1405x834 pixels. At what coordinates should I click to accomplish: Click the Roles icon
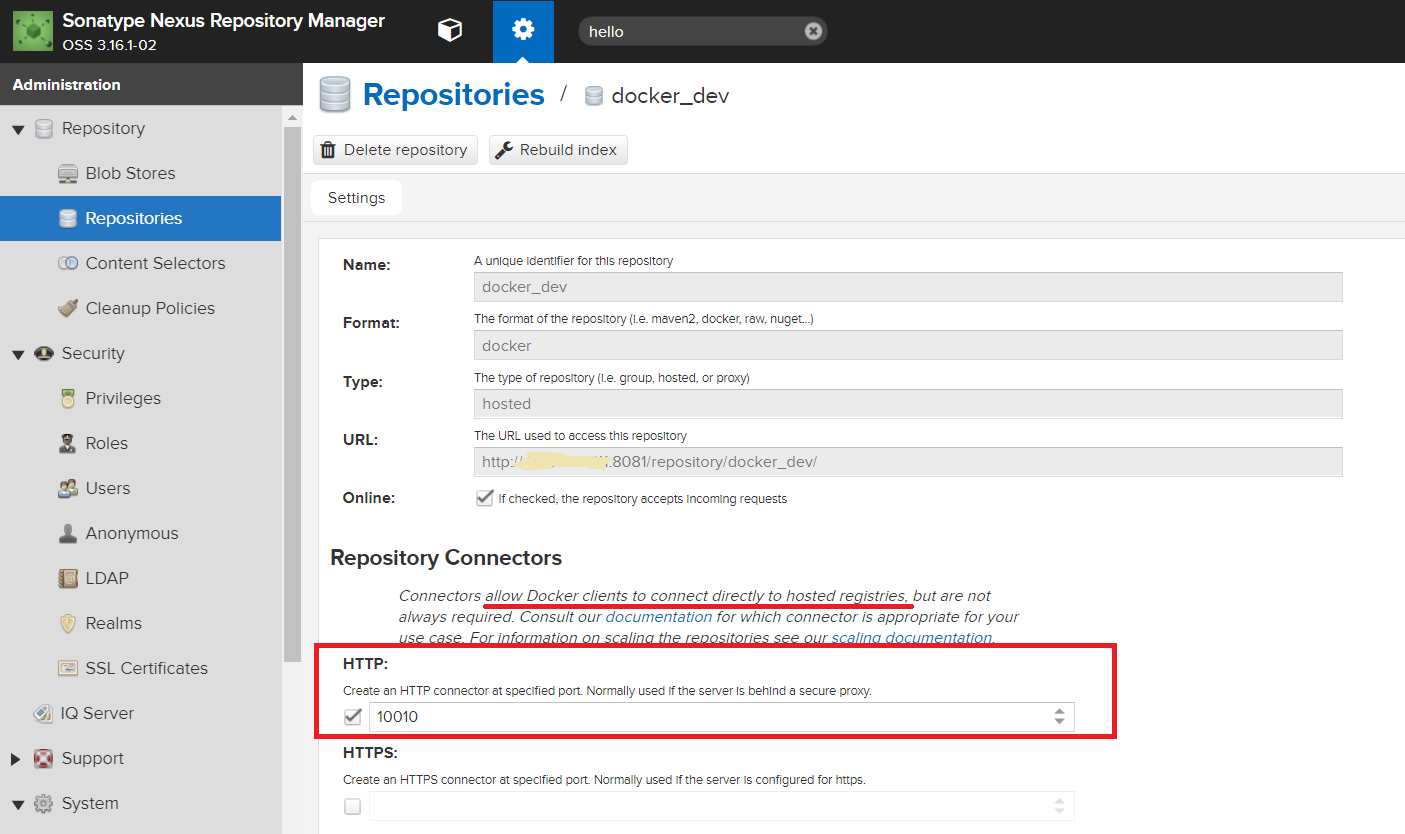pyautogui.click(x=68, y=443)
